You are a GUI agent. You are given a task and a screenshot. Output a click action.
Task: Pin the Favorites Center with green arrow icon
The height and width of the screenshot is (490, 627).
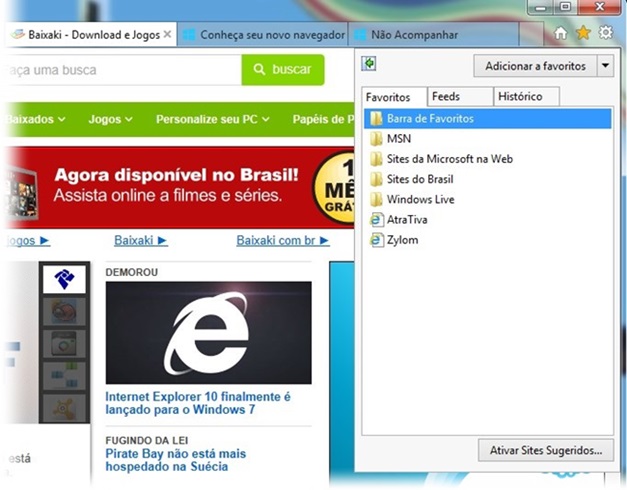point(369,63)
